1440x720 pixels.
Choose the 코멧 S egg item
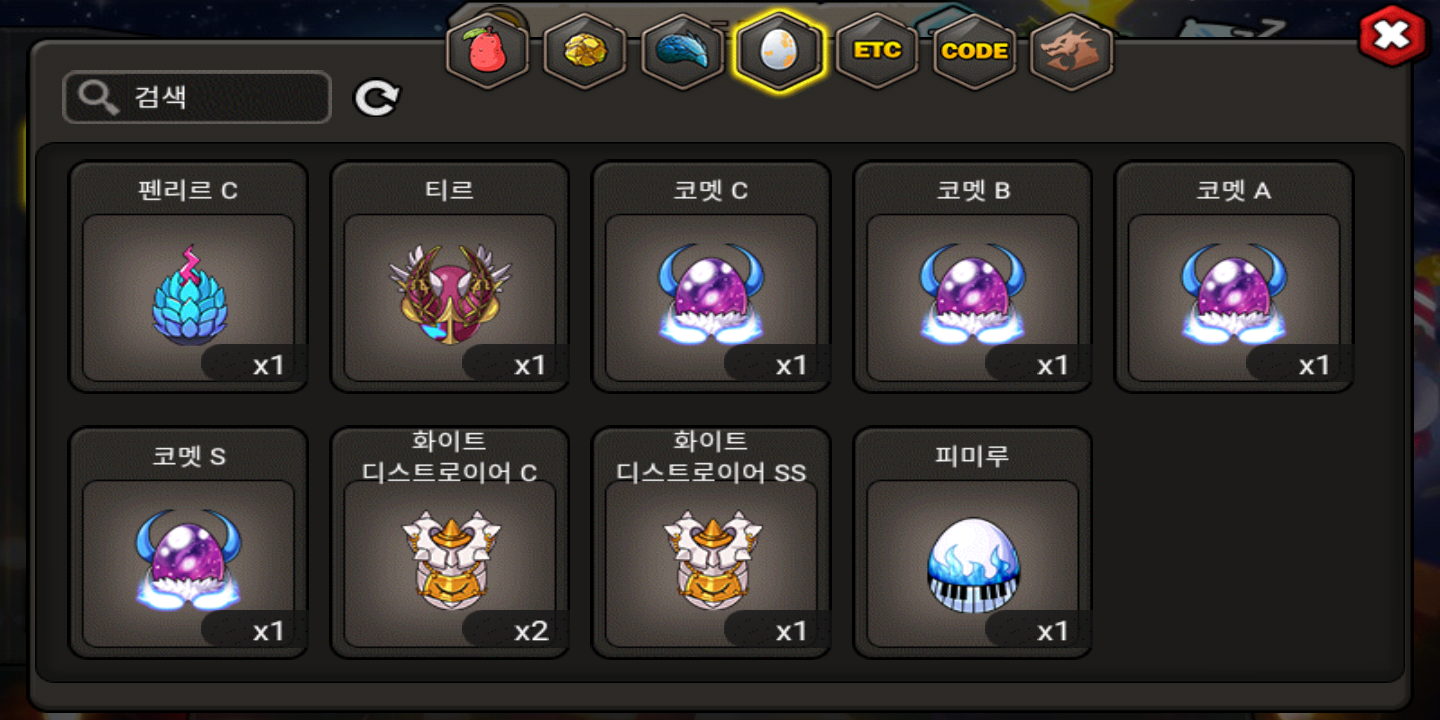point(188,543)
